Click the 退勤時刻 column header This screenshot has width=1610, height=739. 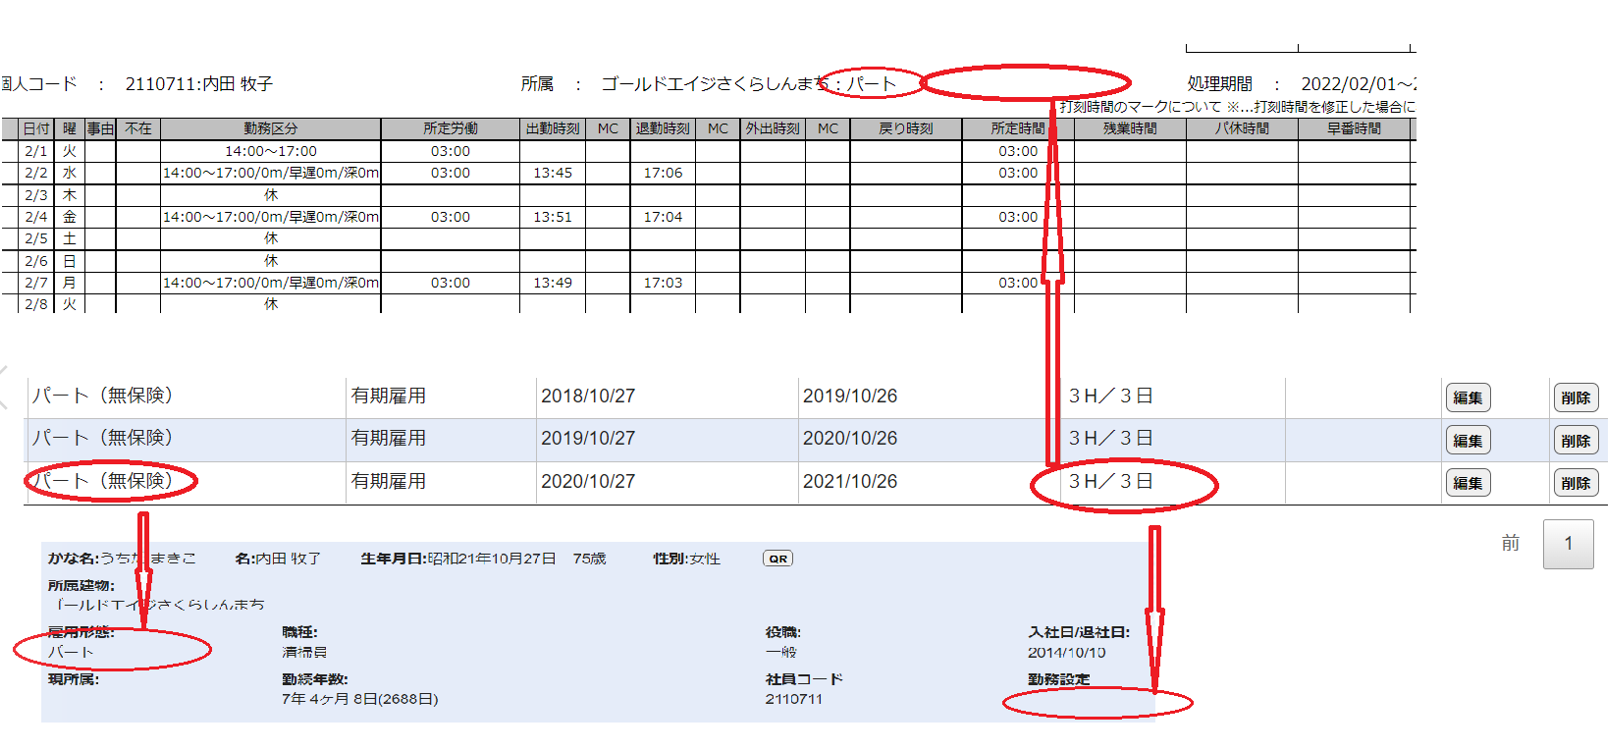point(662,129)
